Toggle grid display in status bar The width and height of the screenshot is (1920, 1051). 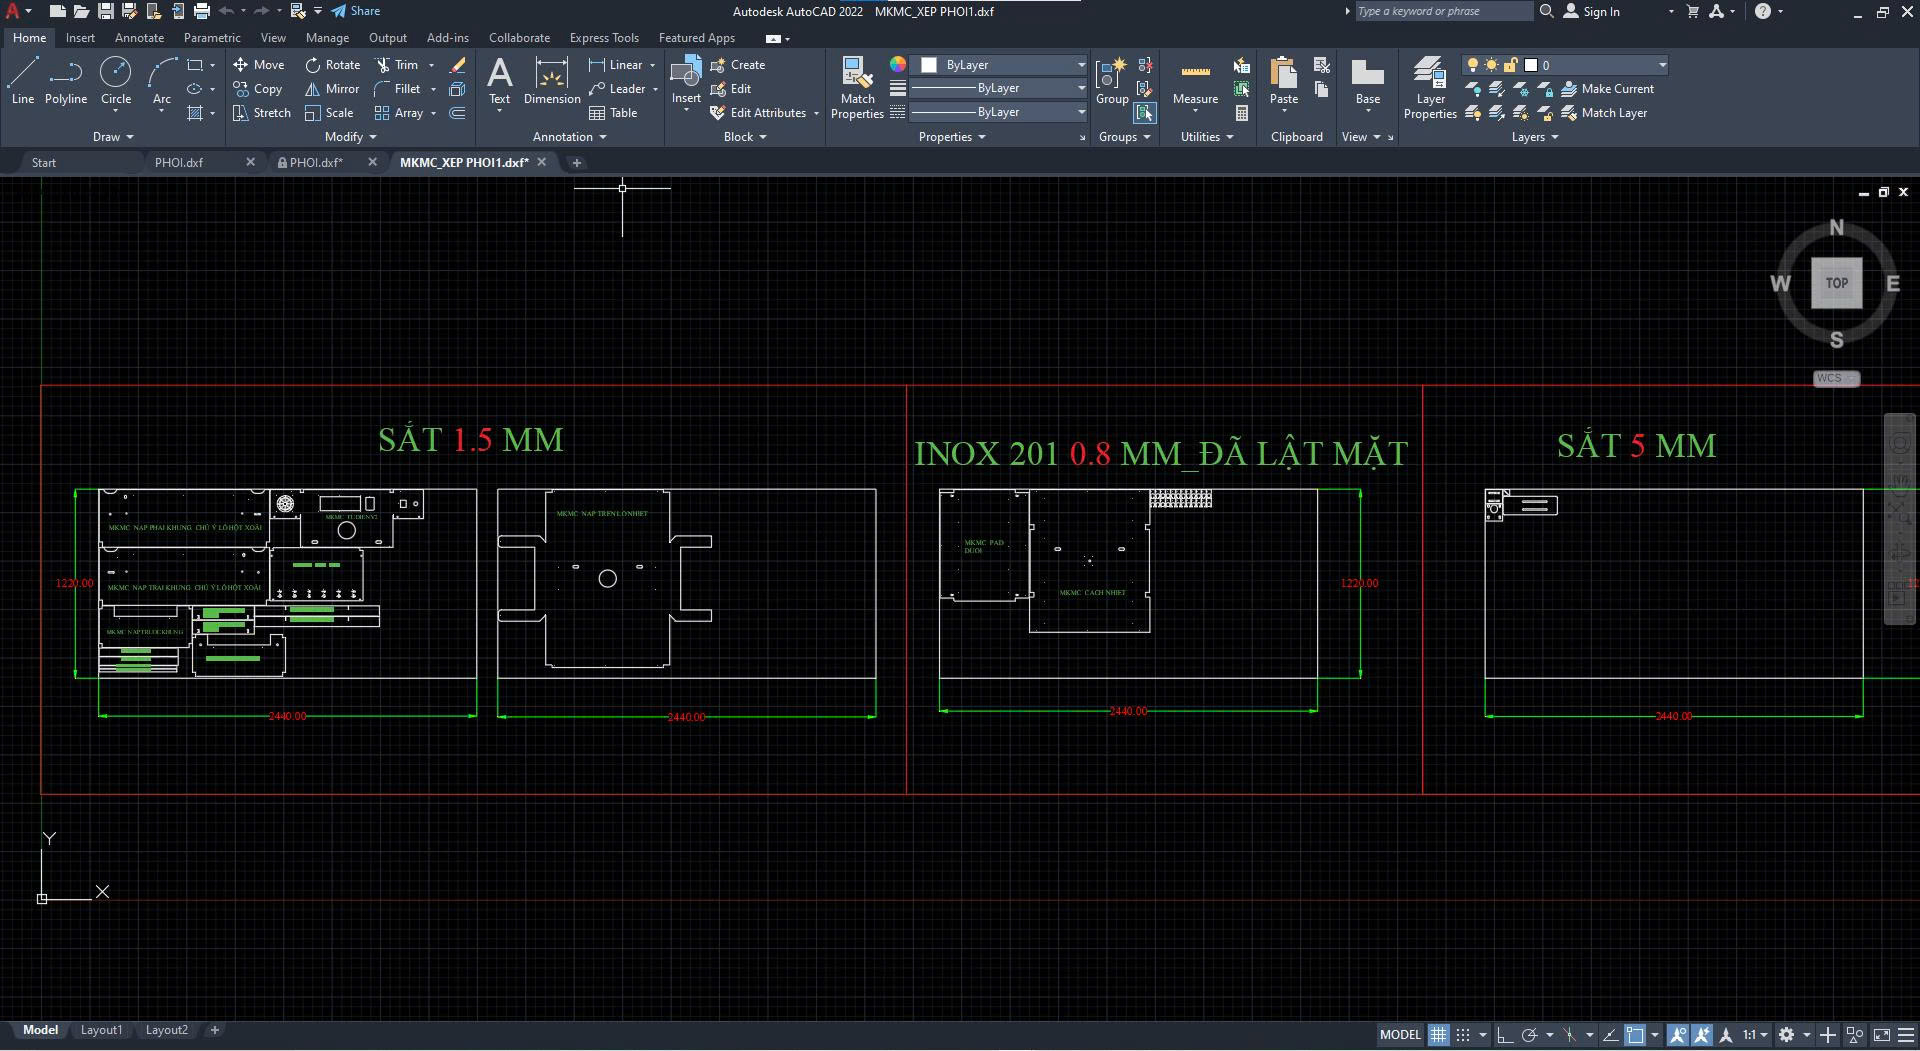[x=1438, y=1034]
